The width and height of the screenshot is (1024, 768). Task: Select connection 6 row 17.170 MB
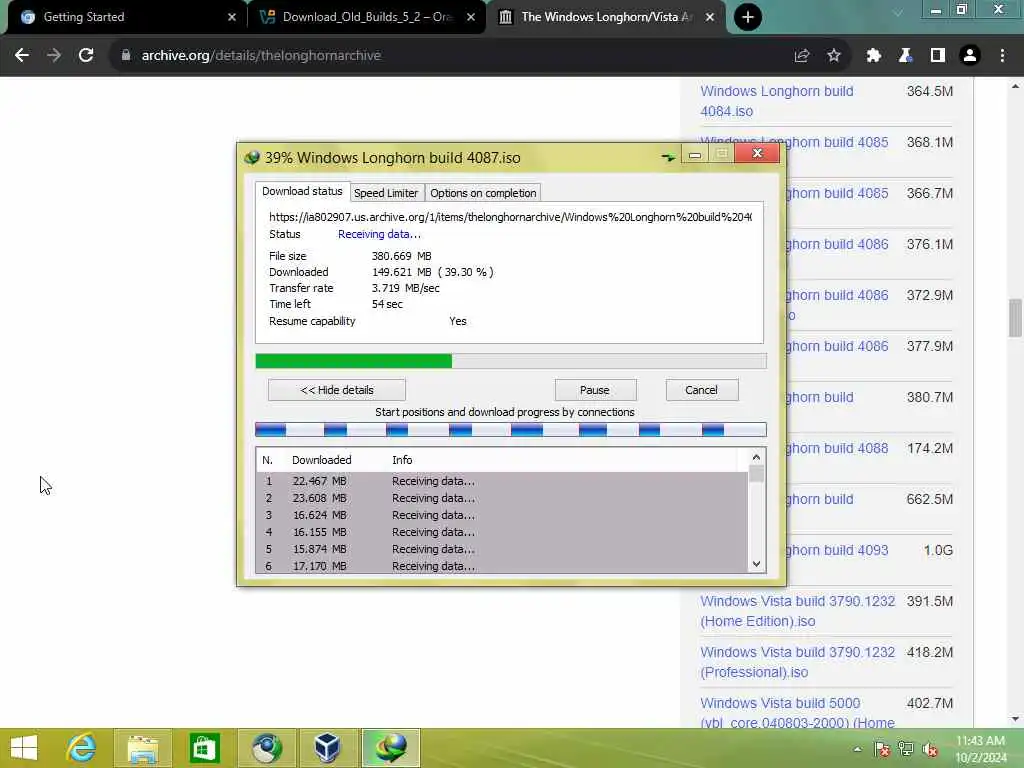(x=502, y=566)
